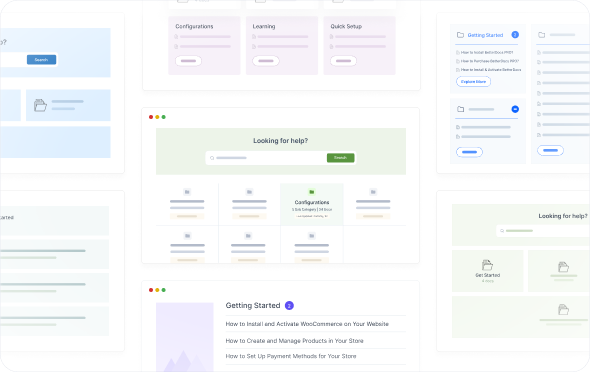Click the doc icon before 'How to Purchase BetterDocs PRO?'
This screenshot has height=372, width=590.
tap(458, 61)
